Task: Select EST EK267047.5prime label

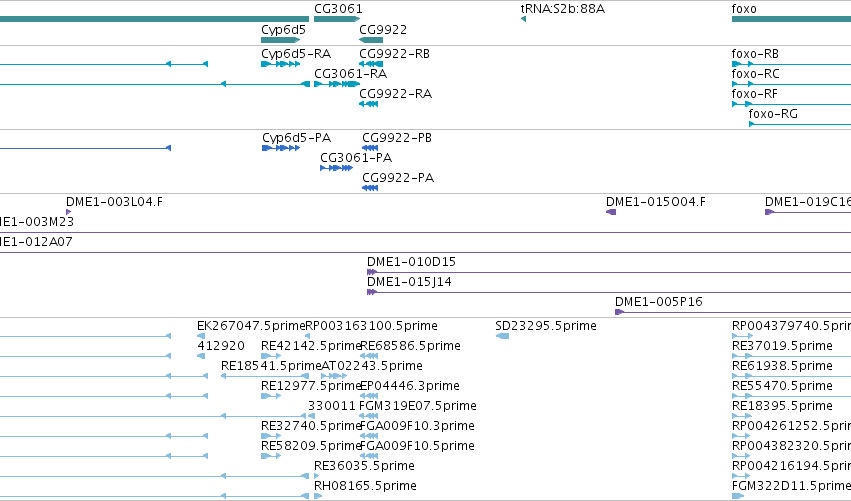Action: click(251, 326)
